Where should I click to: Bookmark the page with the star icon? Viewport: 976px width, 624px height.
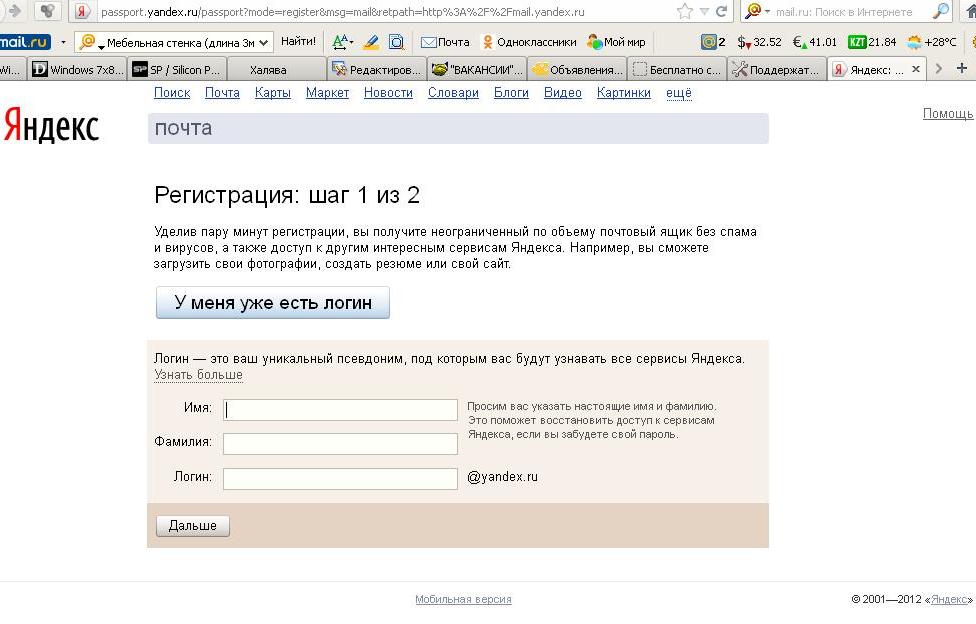[x=685, y=11]
